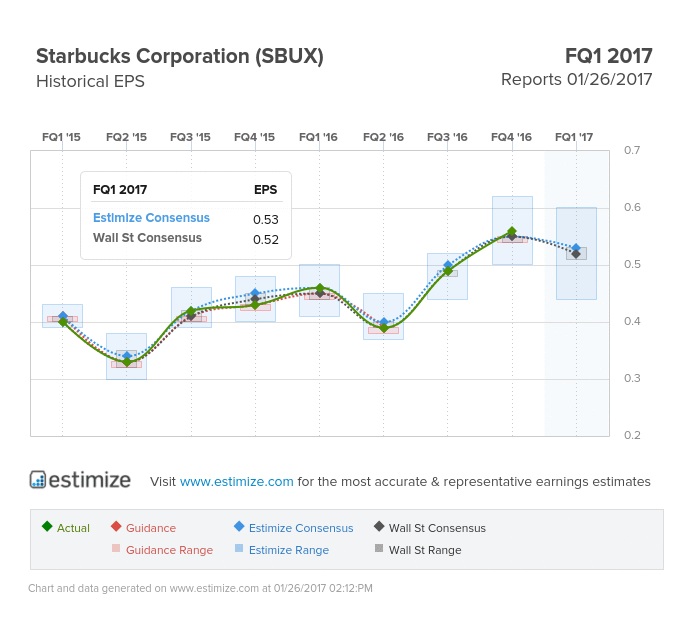Click the FQ4 '16 actual EPS green diamond
The height and width of the screenshot is (620, 685).
click(x=512, y=232)
